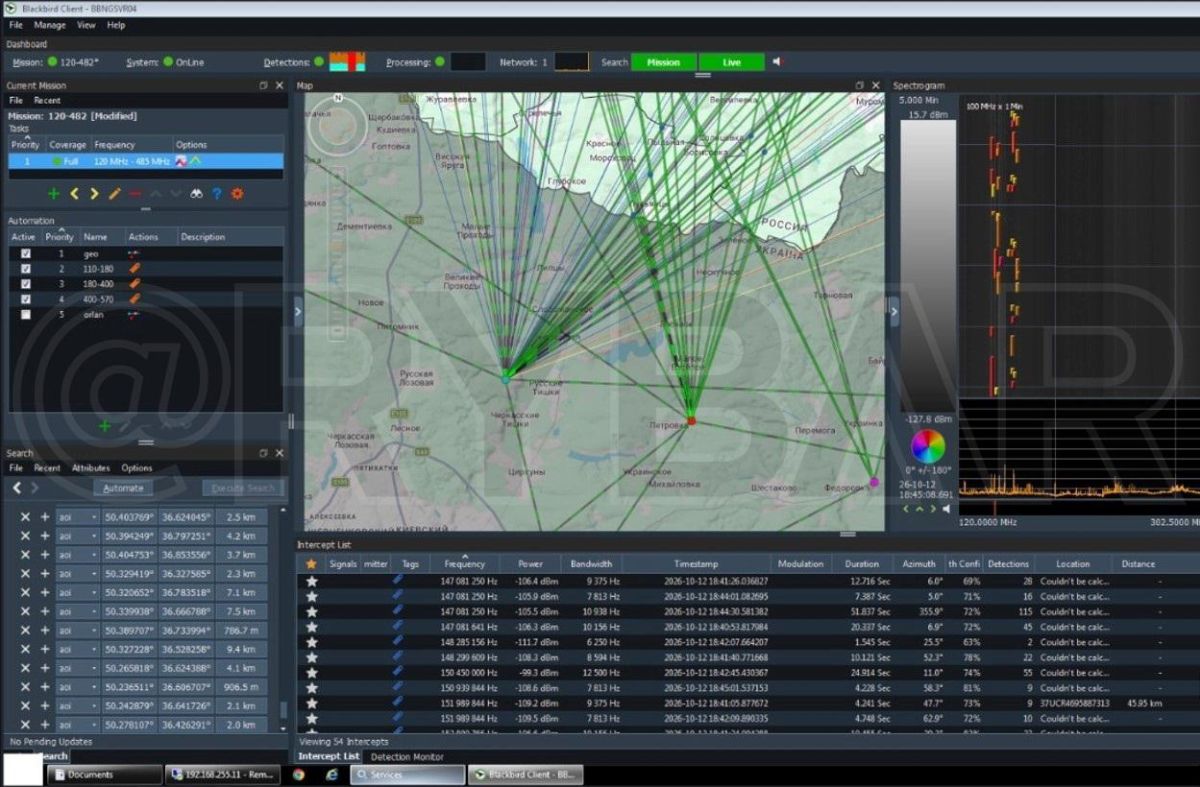Go back in the Search panel history
1200x787 pixels.
tap(17, 488)
